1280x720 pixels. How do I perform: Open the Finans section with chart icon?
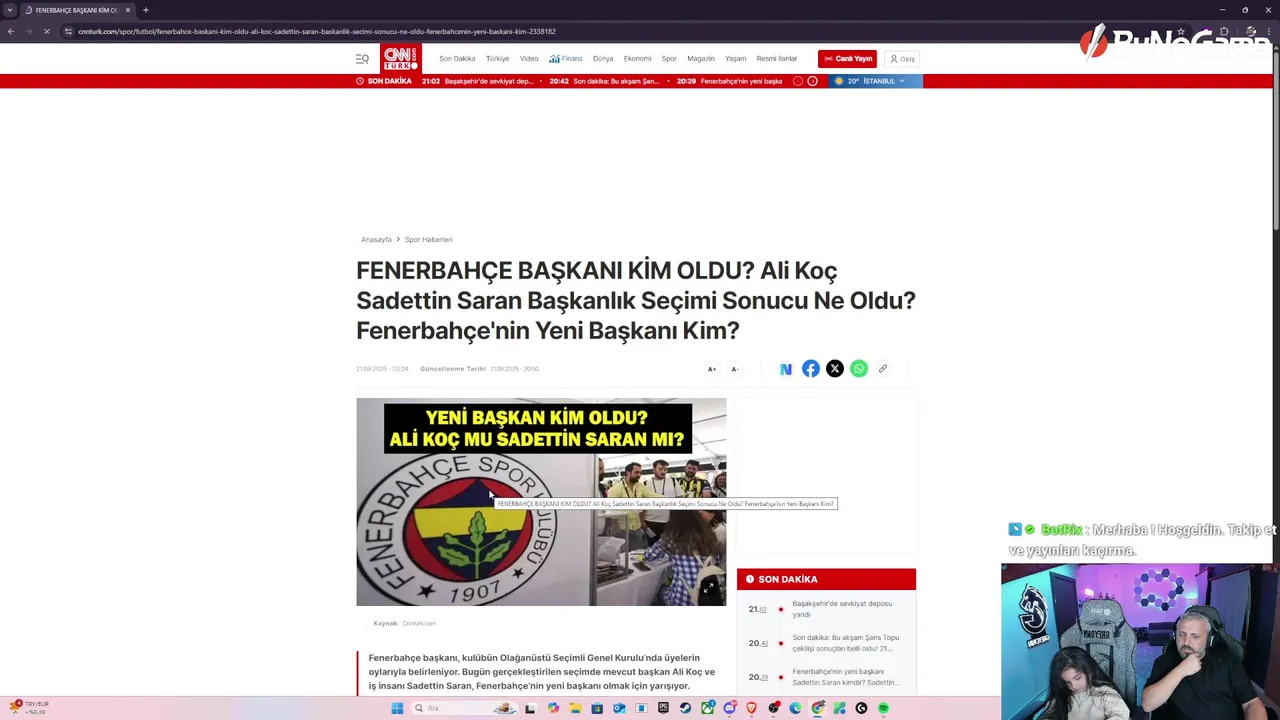click(x=566, y=59)
